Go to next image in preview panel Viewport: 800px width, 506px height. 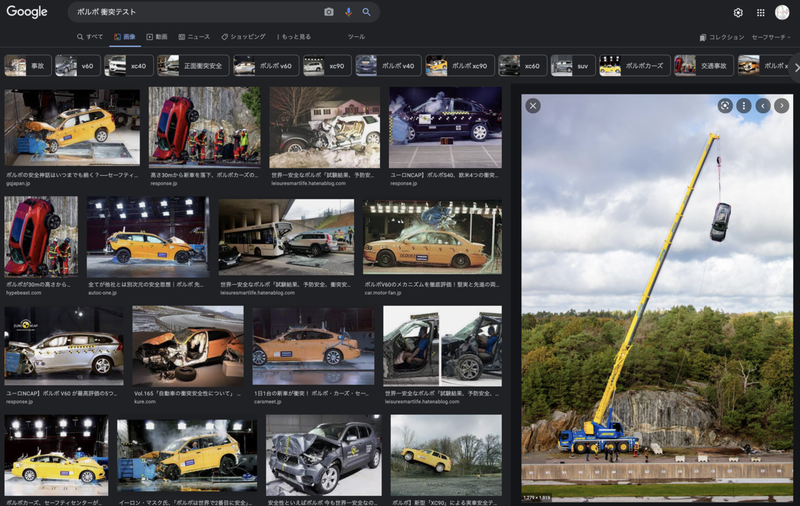[x=782, y=105]
